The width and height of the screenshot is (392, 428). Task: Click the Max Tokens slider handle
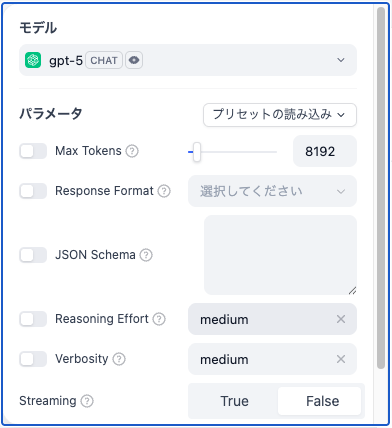click(x=197, y=152)
